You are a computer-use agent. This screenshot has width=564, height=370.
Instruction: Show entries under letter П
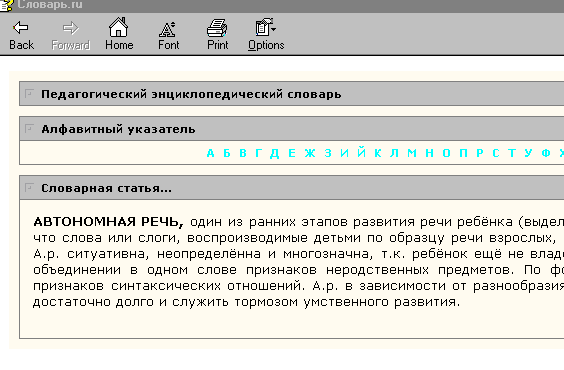tap(463, 153)
